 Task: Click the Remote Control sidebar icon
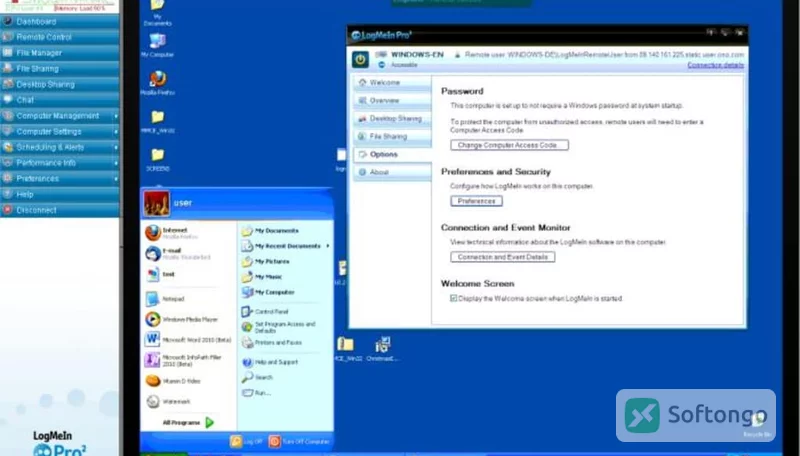(x=7, y=37)
